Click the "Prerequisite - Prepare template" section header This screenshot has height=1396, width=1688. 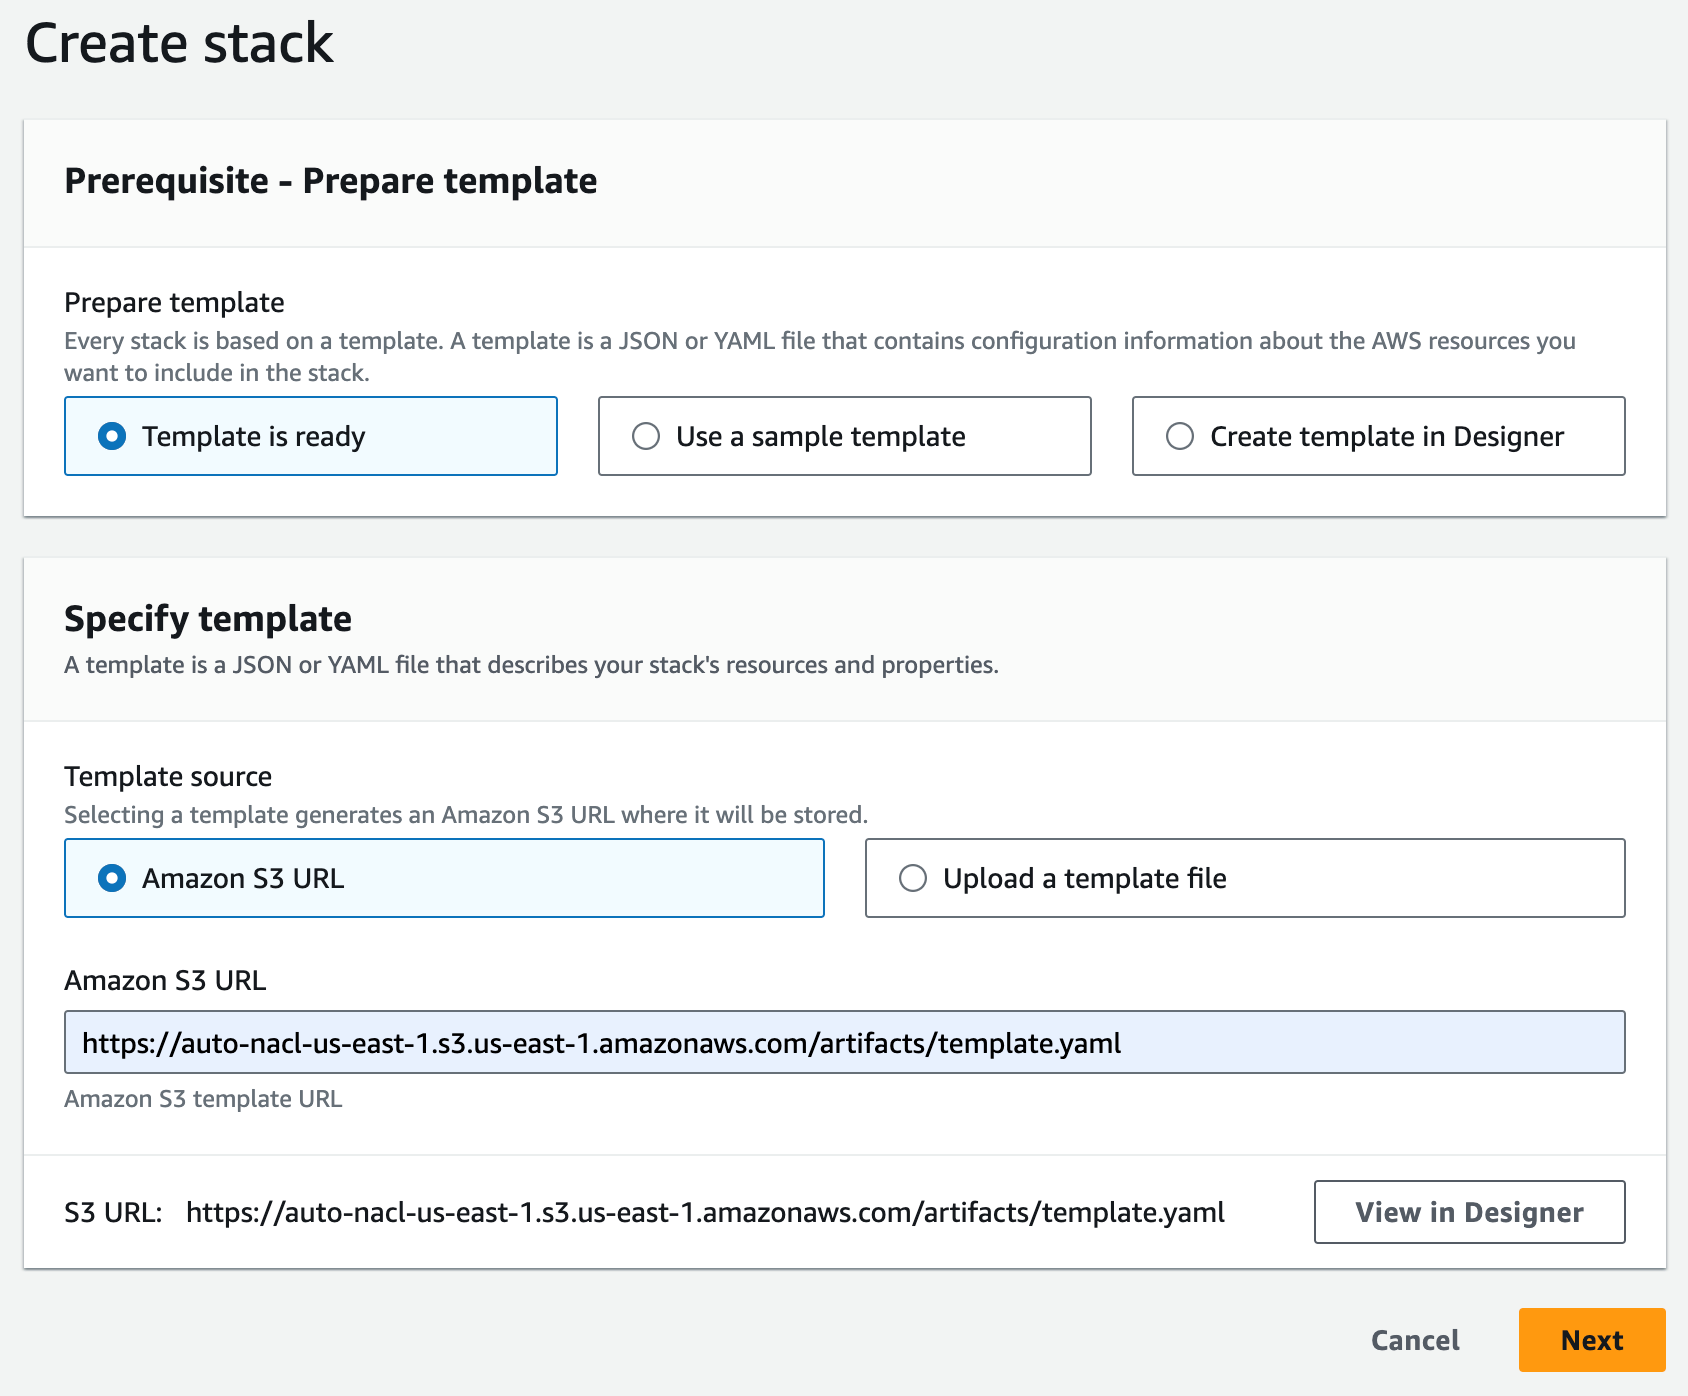coord(330,181)
